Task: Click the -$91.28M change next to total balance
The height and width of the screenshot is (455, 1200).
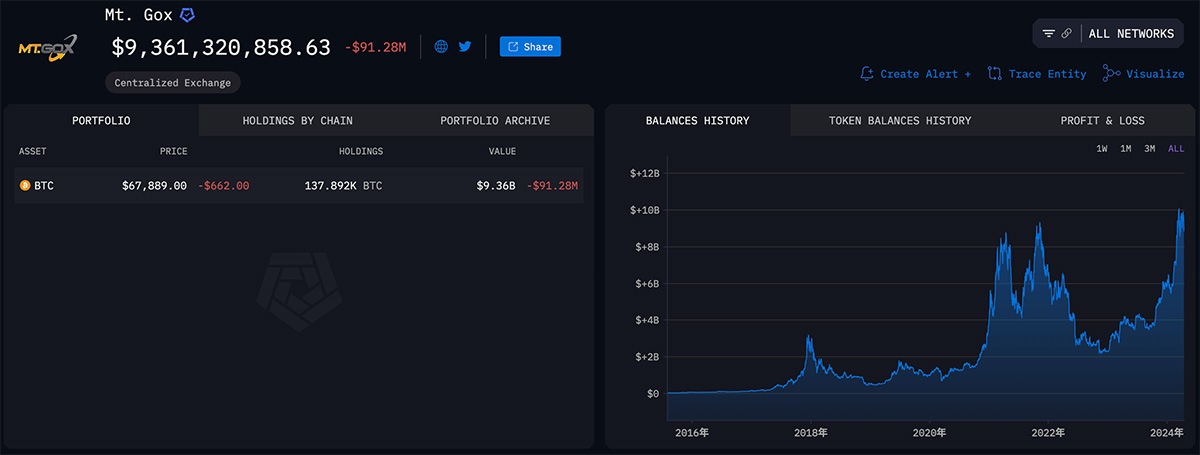Action: pos(378,47)
